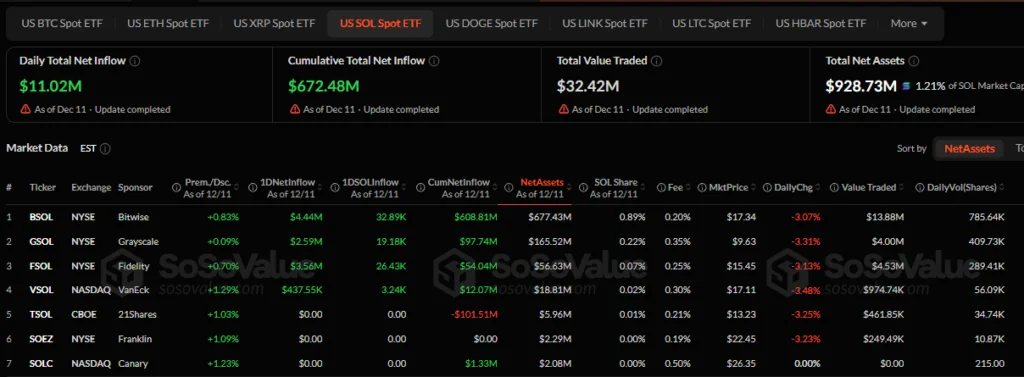This screenshot has width=1024, height=377.
Task: Click the $677.43M net assets cell
Action: click(x=550, y=217)
